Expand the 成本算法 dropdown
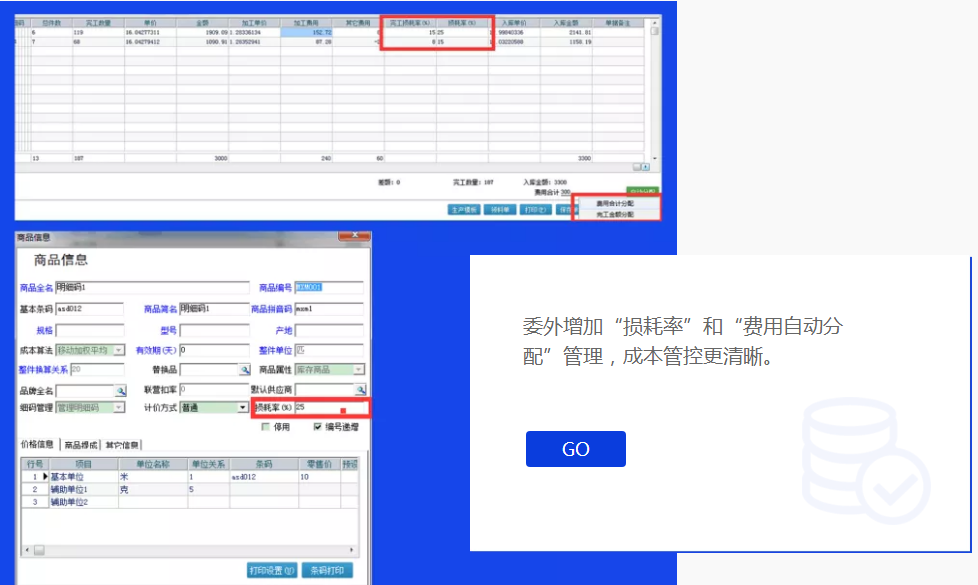The width and height of the screenshot is (978, 585). [119, 351]
